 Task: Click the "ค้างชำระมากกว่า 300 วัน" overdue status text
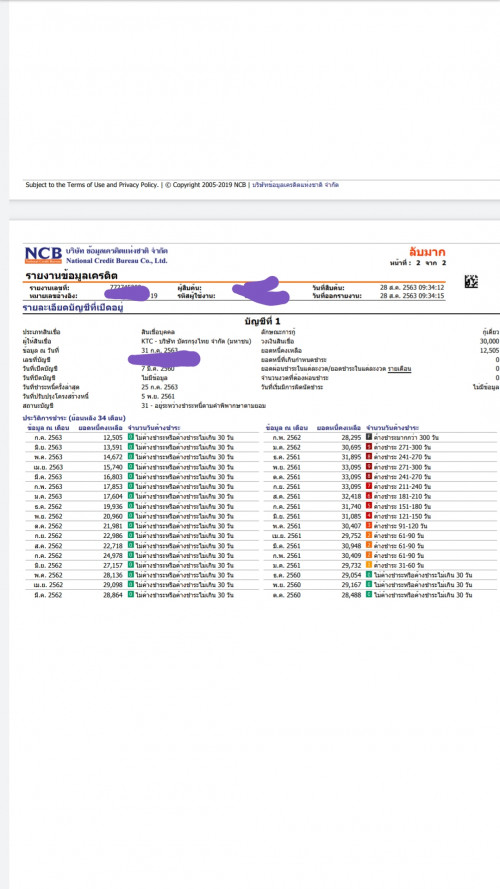coord(406,438)
